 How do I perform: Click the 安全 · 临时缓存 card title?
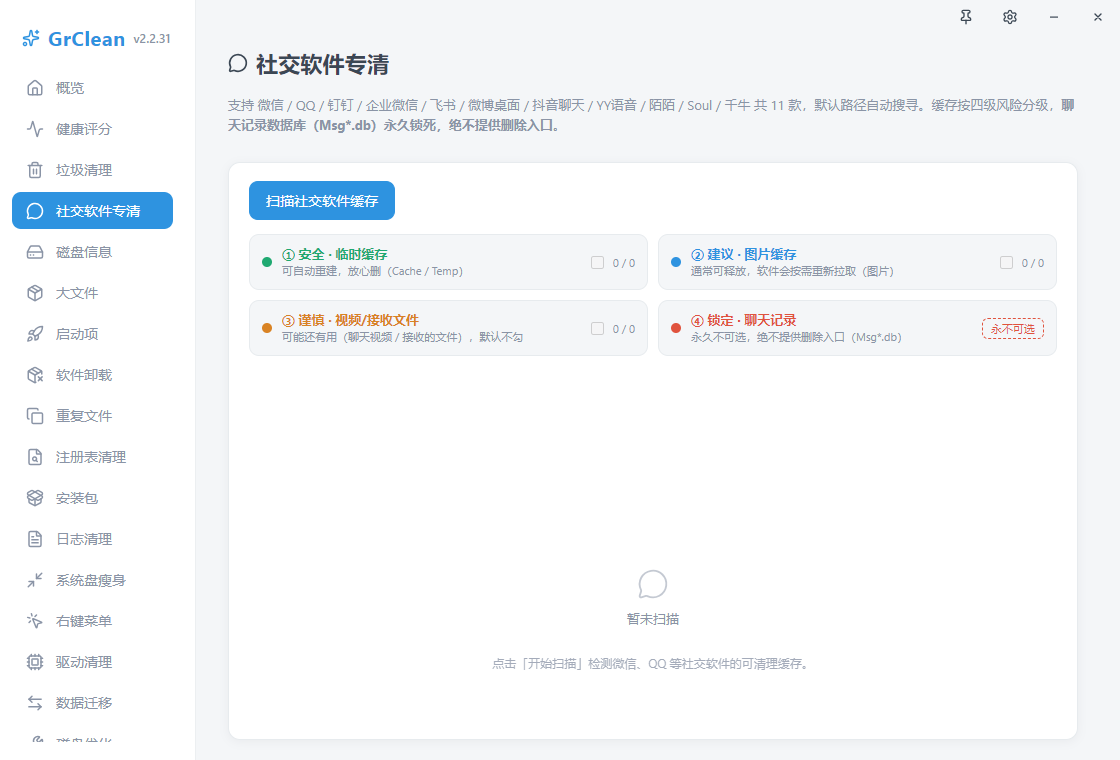tap(335, 254)
